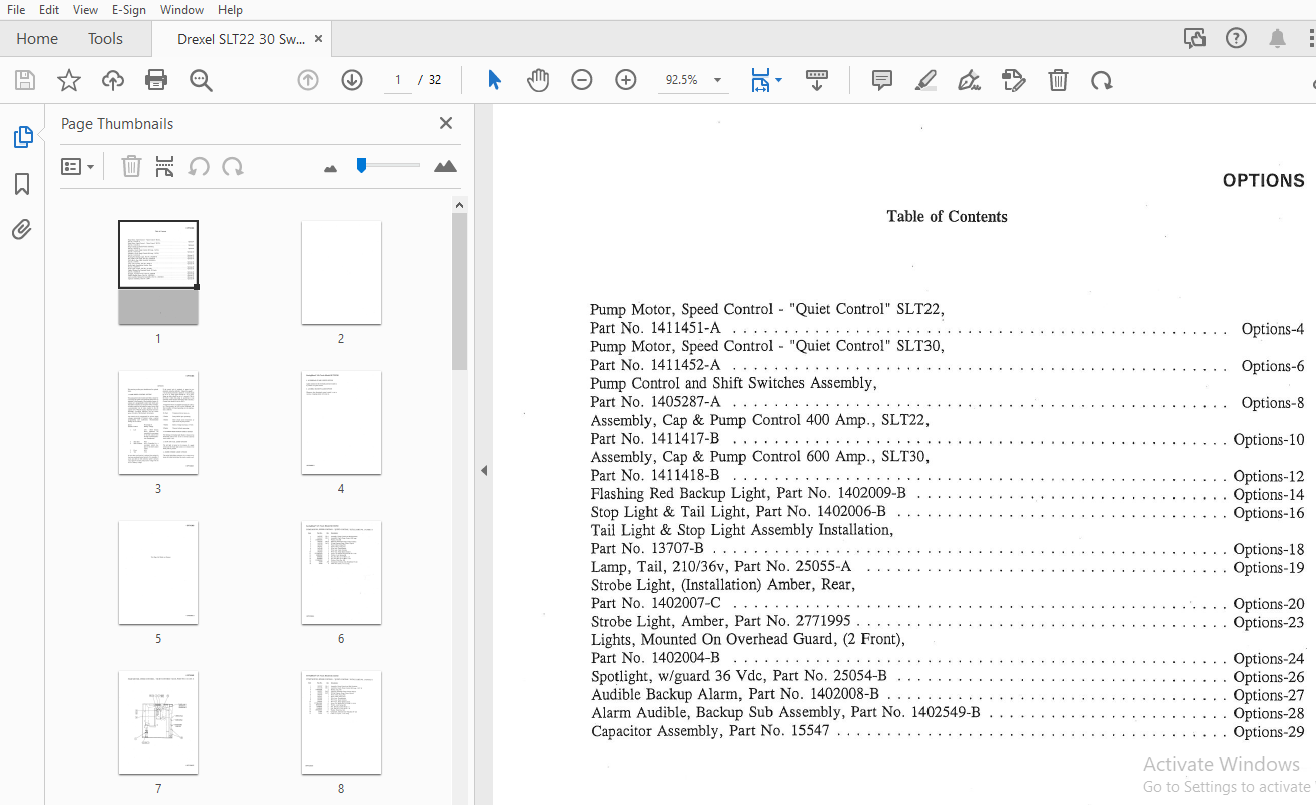Select page 2 thumbnail

coord(341,272)
